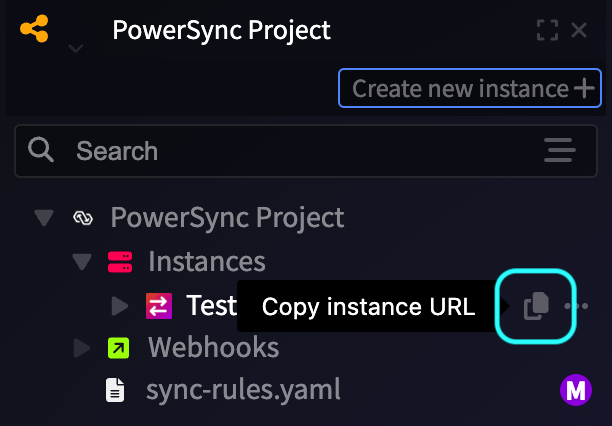Click the purple M modified badge
This screenshot has height=426, width=612.
[x=576, y=390]
